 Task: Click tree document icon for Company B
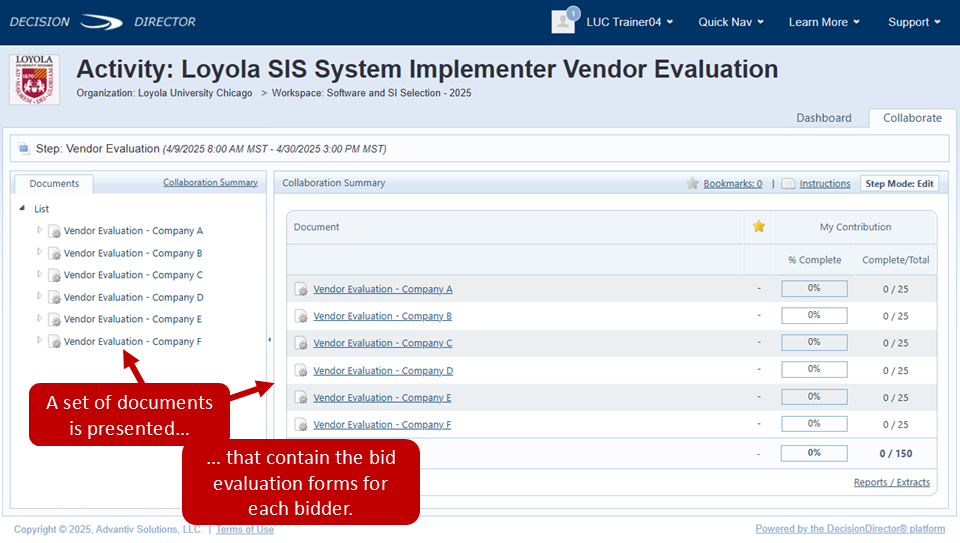(x=54, y=253)
